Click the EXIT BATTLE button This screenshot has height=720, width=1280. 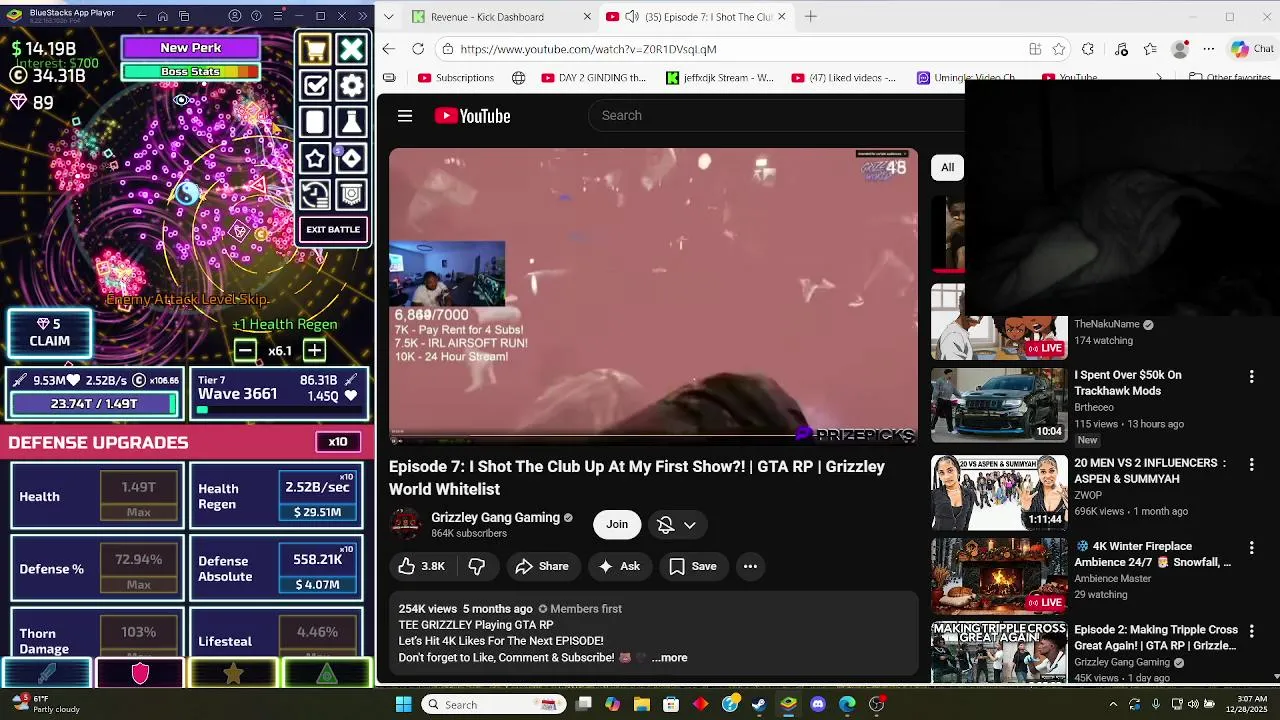(333, 230)
